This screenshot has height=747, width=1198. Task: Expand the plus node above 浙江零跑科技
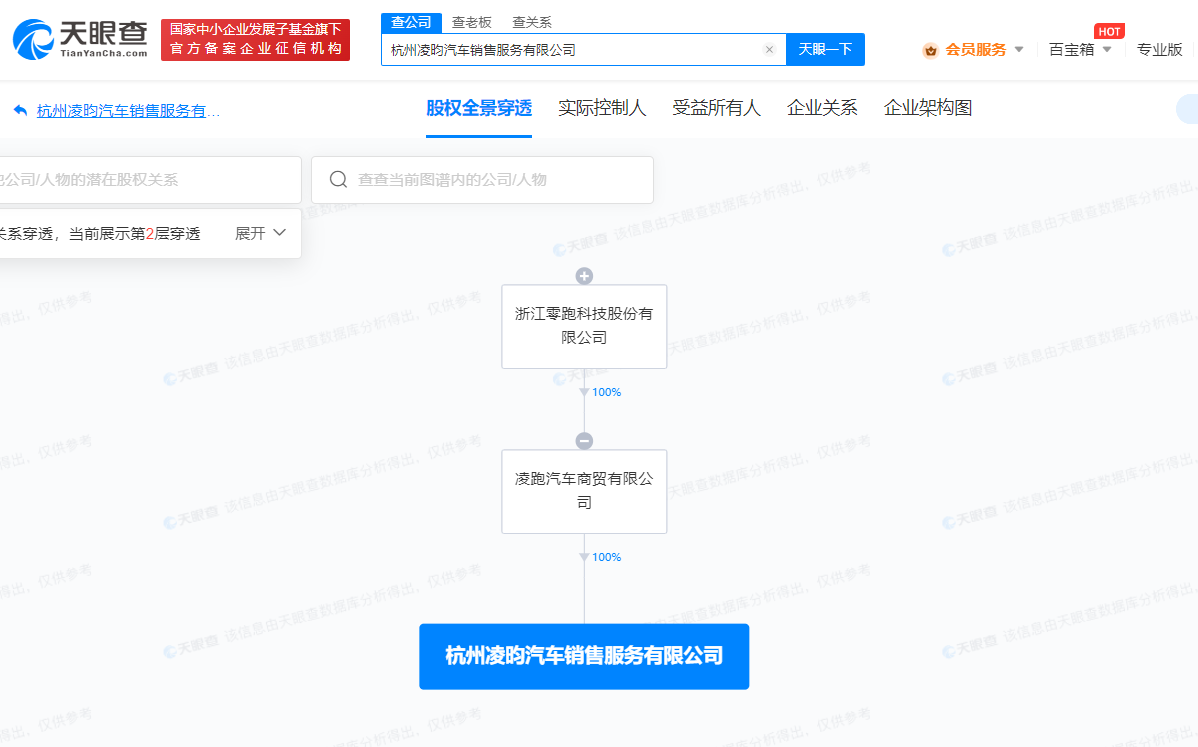pos(584,276)
